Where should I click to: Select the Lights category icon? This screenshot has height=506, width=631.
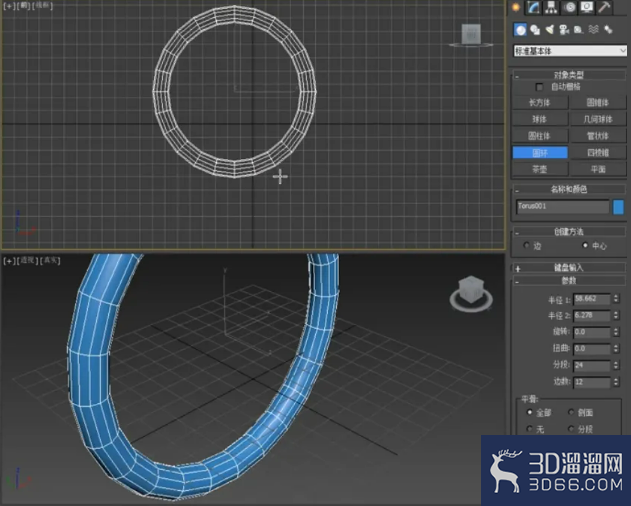point(549,30)
